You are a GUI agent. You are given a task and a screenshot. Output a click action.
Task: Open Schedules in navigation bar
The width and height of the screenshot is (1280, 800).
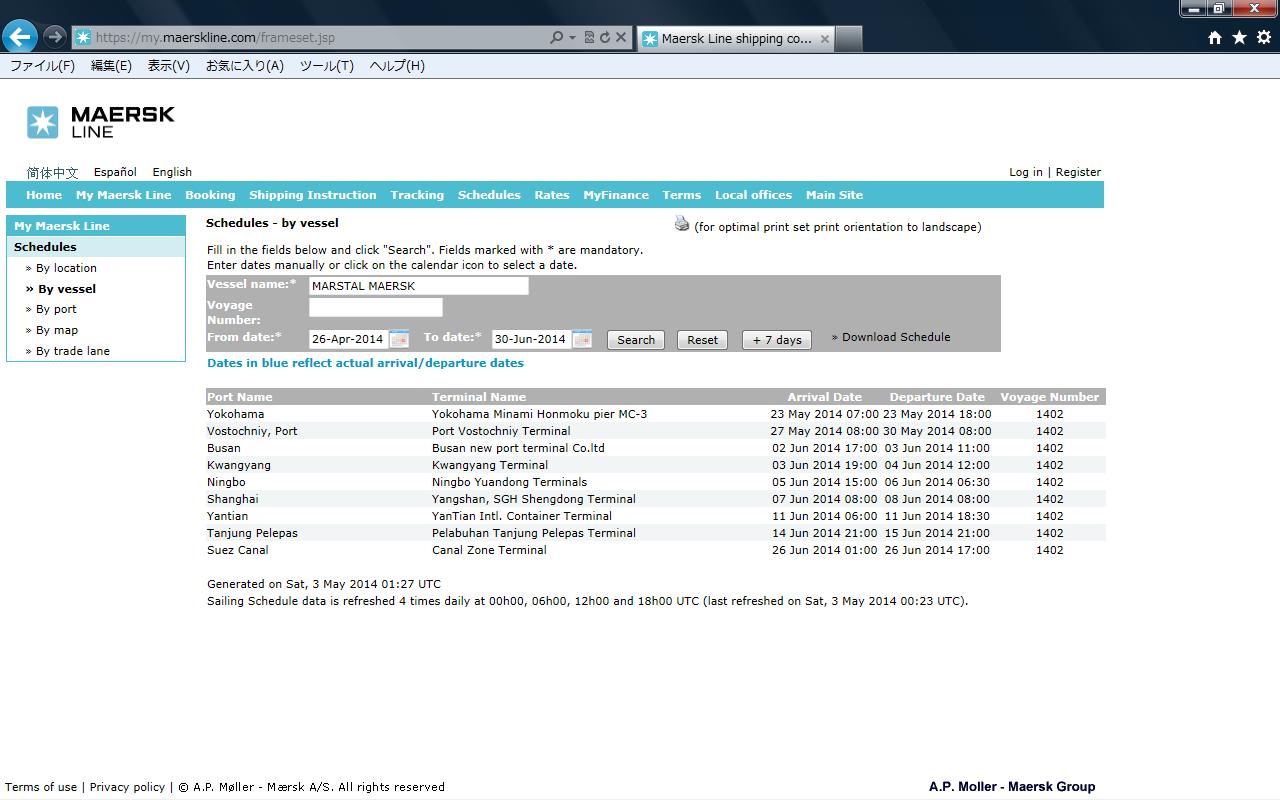click(489, 195)
